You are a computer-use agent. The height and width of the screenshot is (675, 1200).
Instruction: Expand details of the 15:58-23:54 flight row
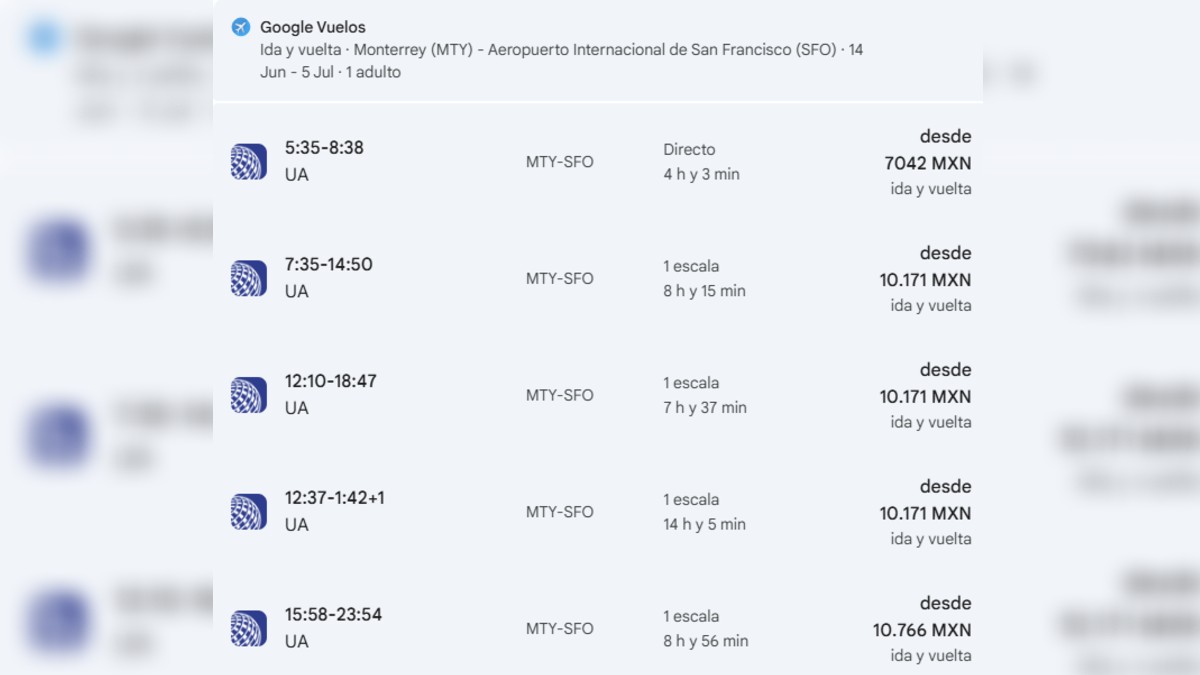[x=600, y=627]
